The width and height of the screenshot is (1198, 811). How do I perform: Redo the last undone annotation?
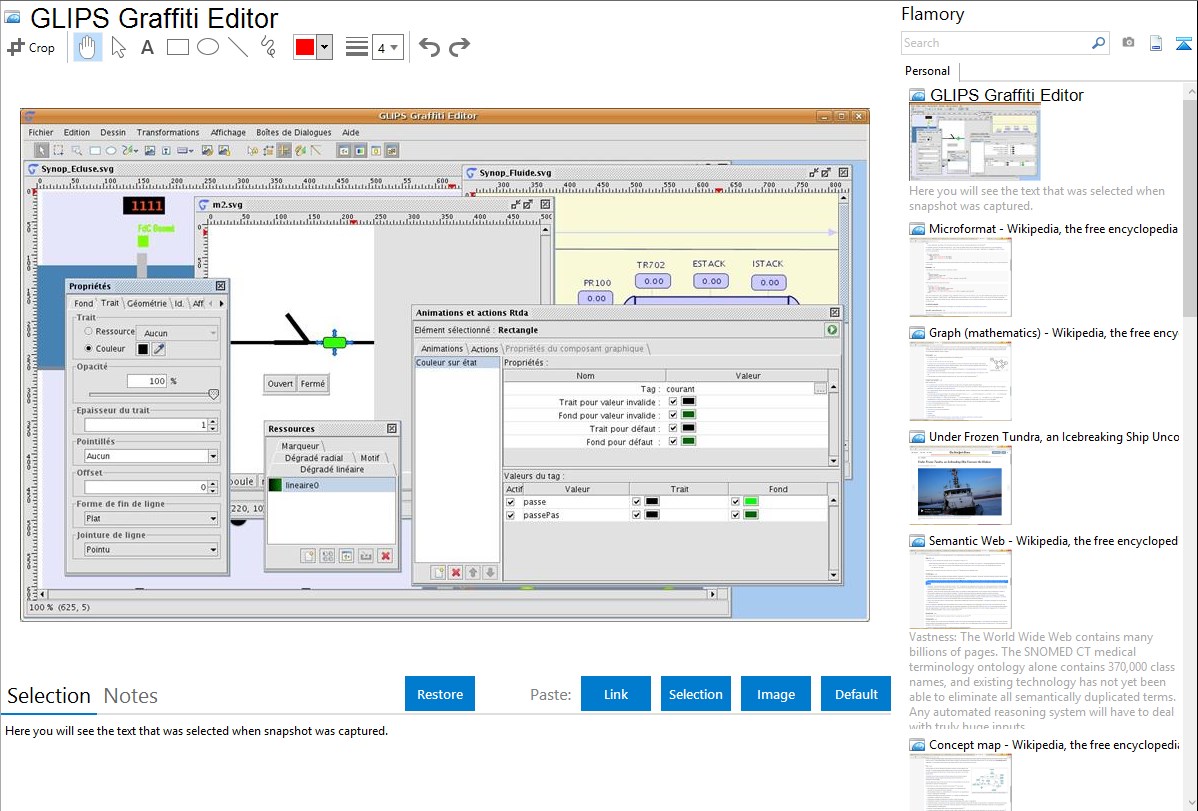459,47
